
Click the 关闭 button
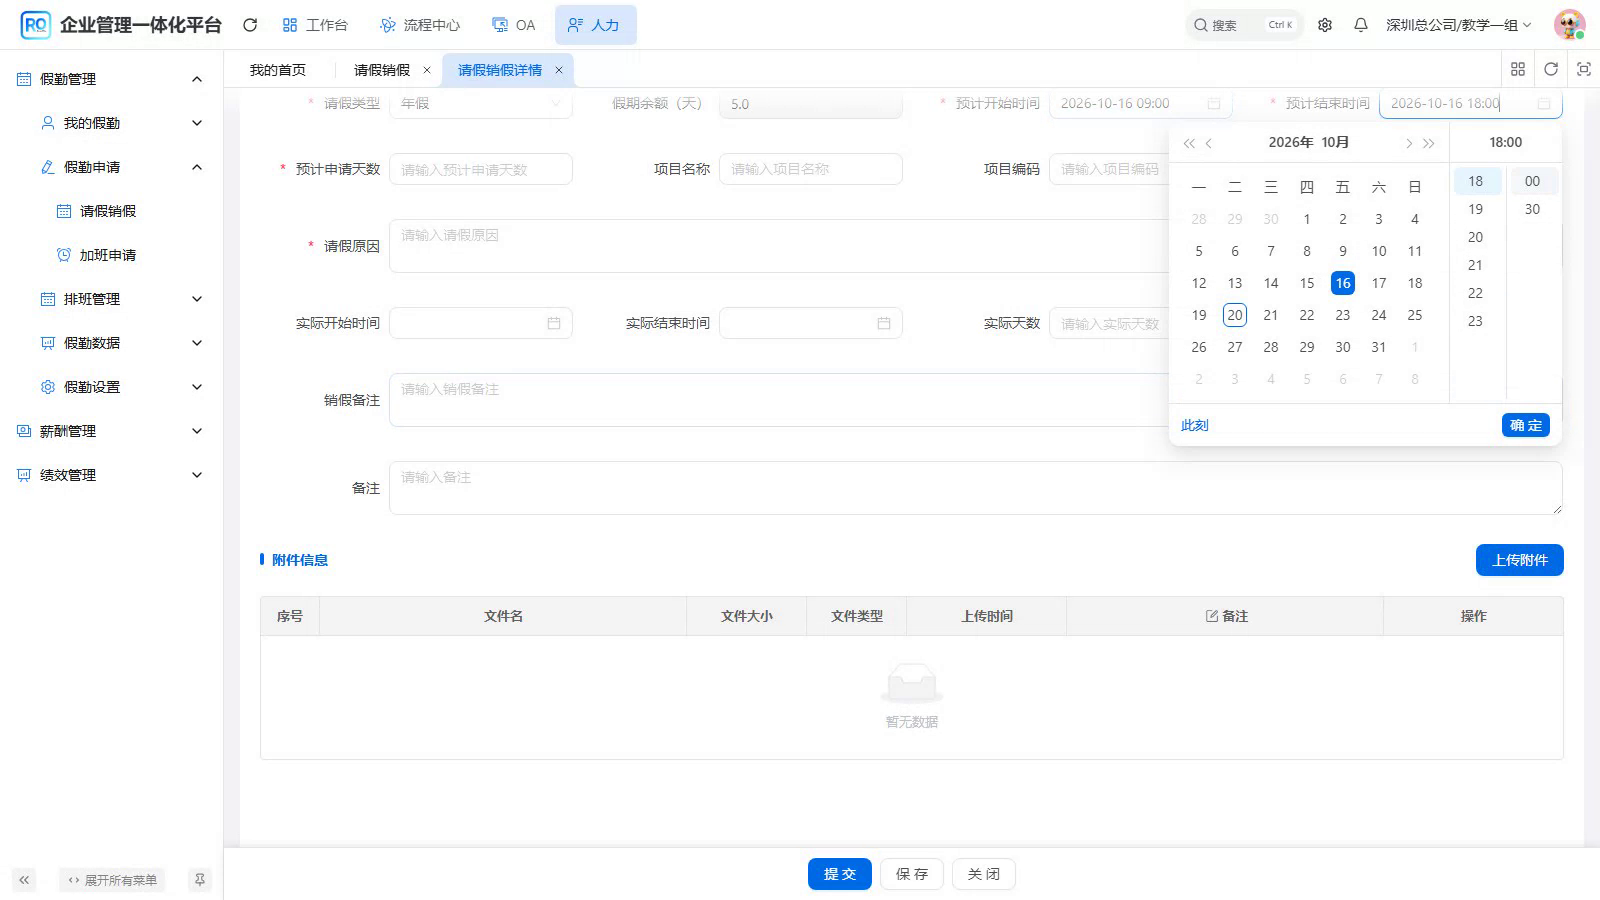(x=984, y=874)
